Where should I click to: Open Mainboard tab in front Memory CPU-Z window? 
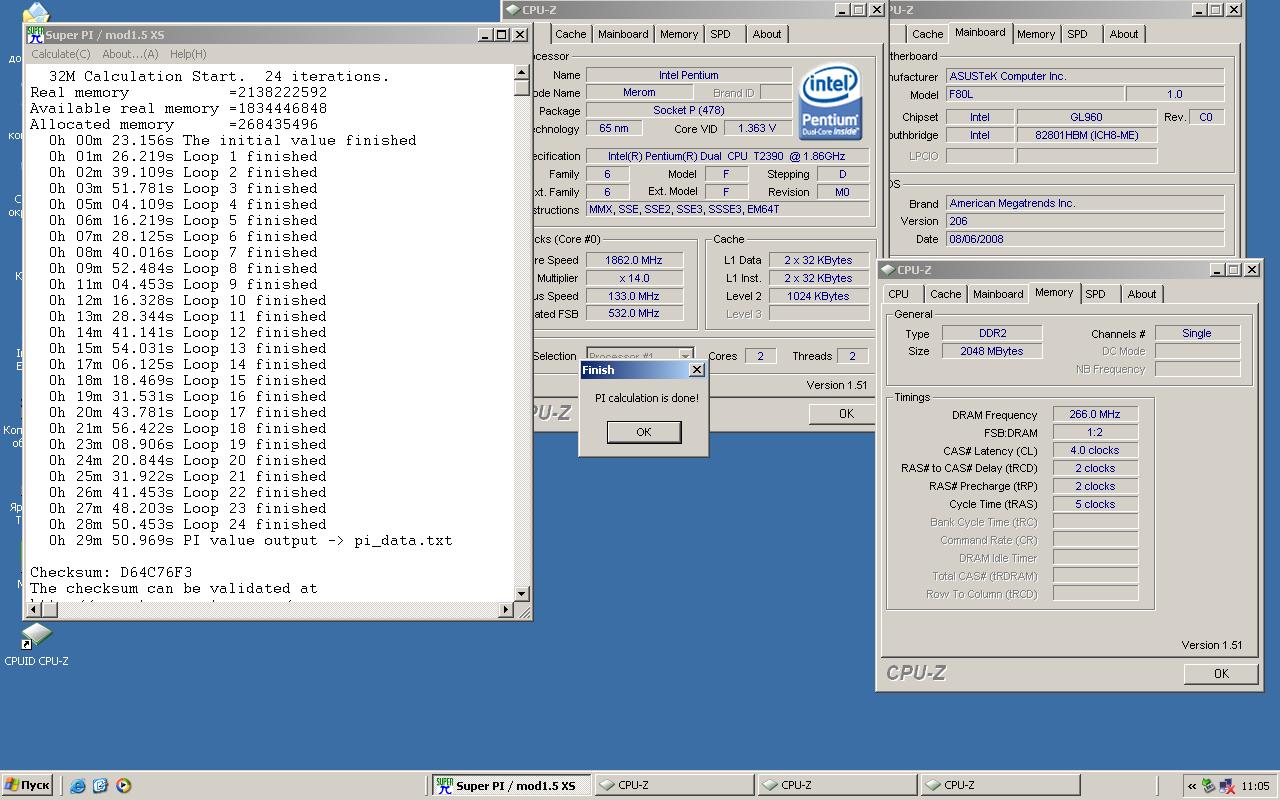(x=998, y=294)
